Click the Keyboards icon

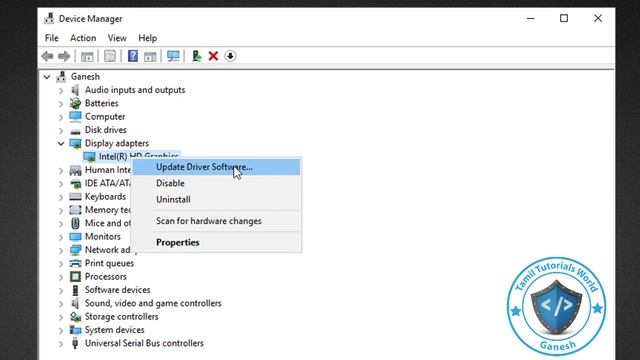point(75,197)
